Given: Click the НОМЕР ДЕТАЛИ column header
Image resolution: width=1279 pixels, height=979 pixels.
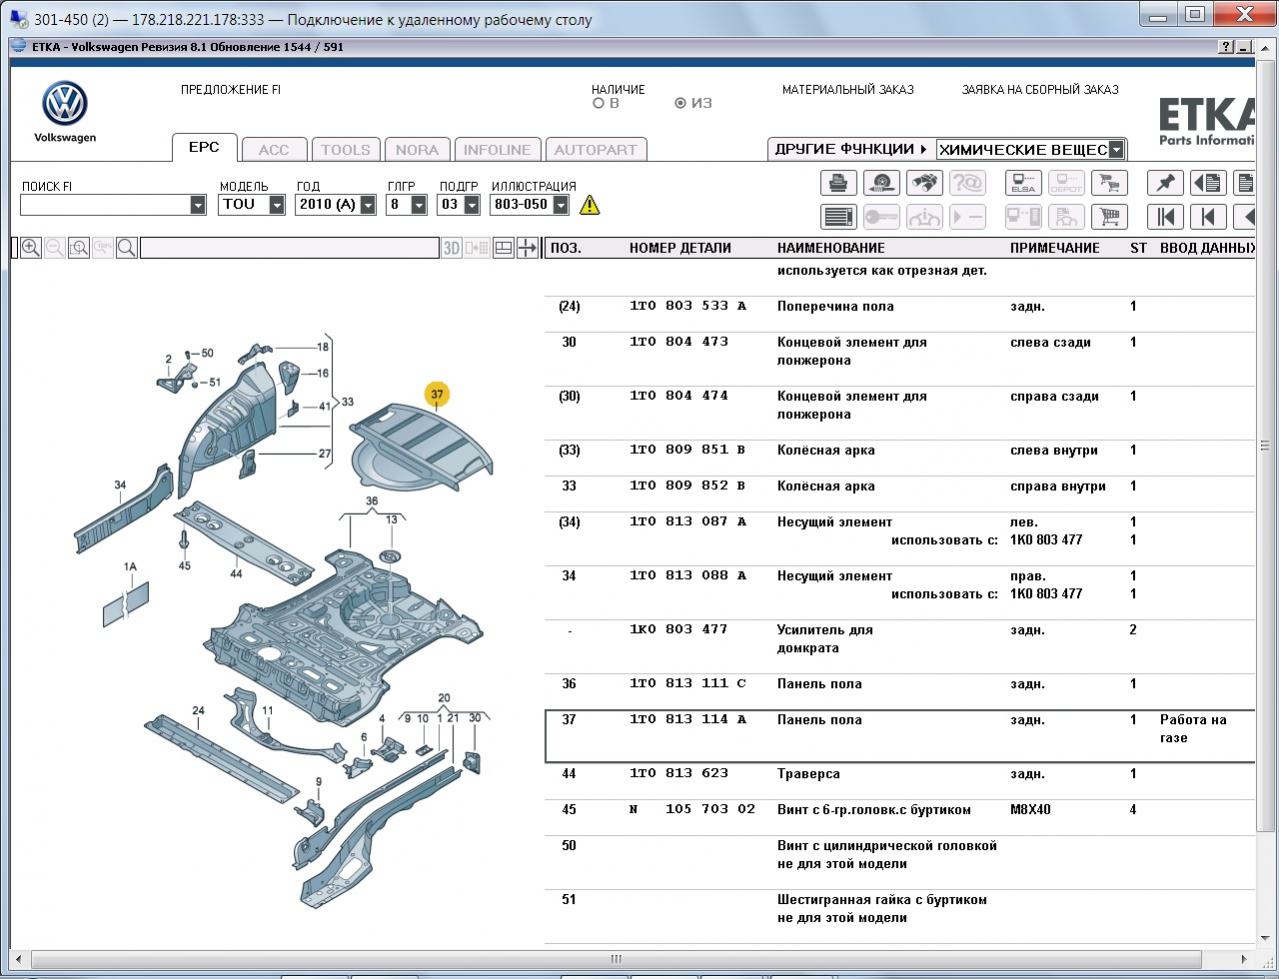Looking at the screenshot, I should tap(680, 248).
